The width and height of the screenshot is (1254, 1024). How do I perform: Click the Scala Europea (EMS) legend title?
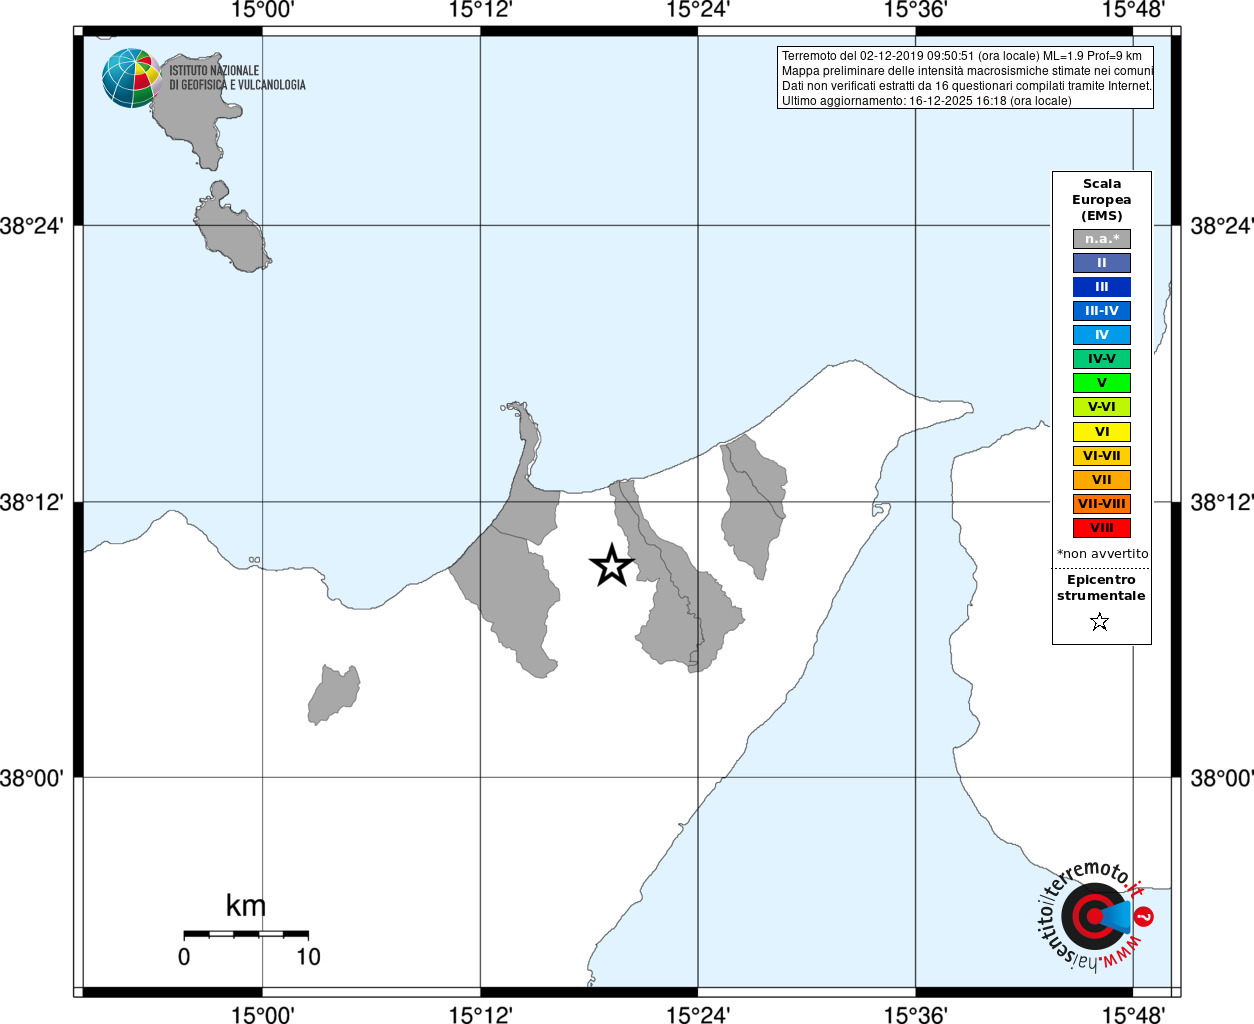click(1102, 200)
